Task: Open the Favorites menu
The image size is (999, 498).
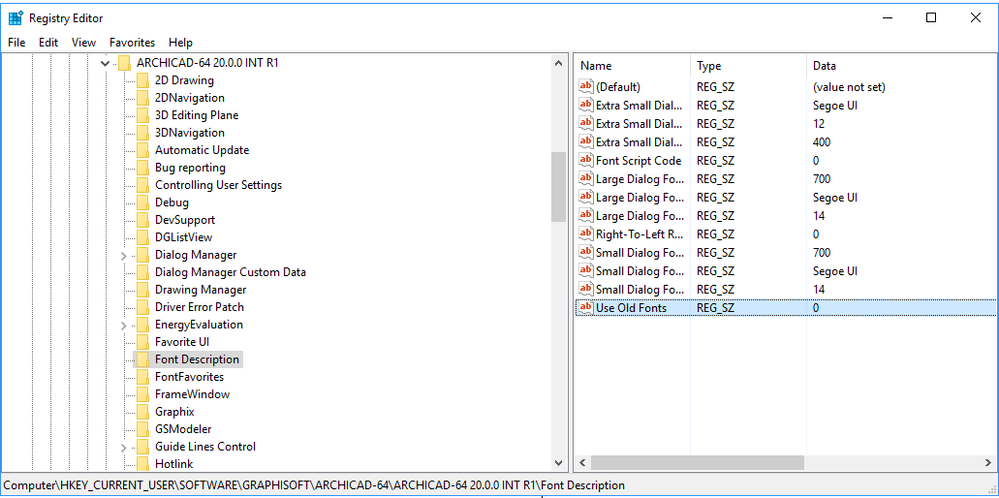Action: (132, 43)
